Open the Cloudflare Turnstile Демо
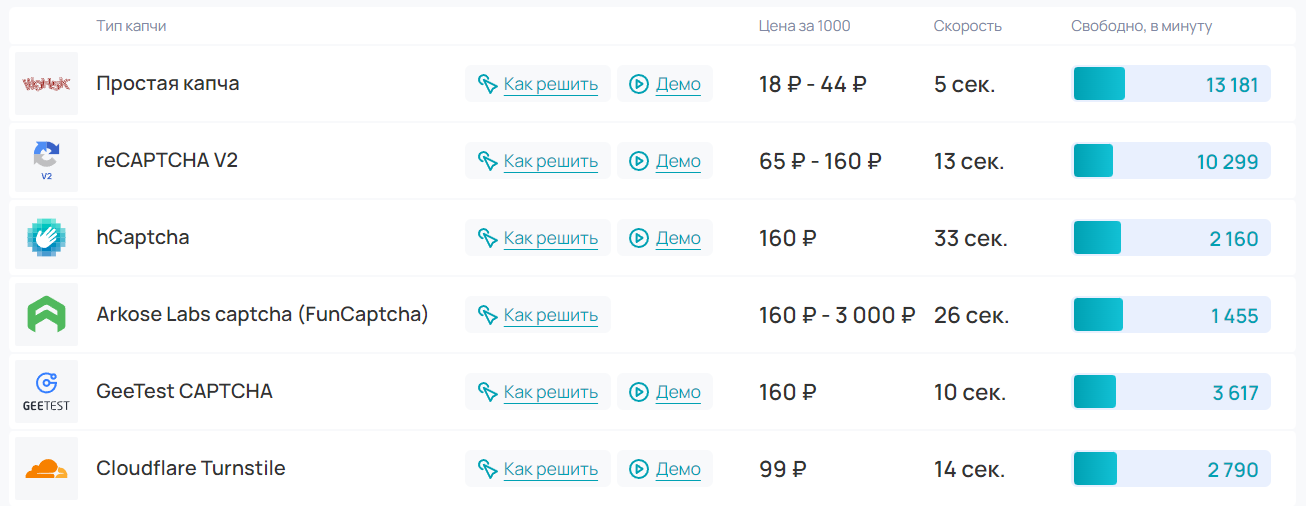The width and height of the screenshot is (1306, 506). pos(677,469)
